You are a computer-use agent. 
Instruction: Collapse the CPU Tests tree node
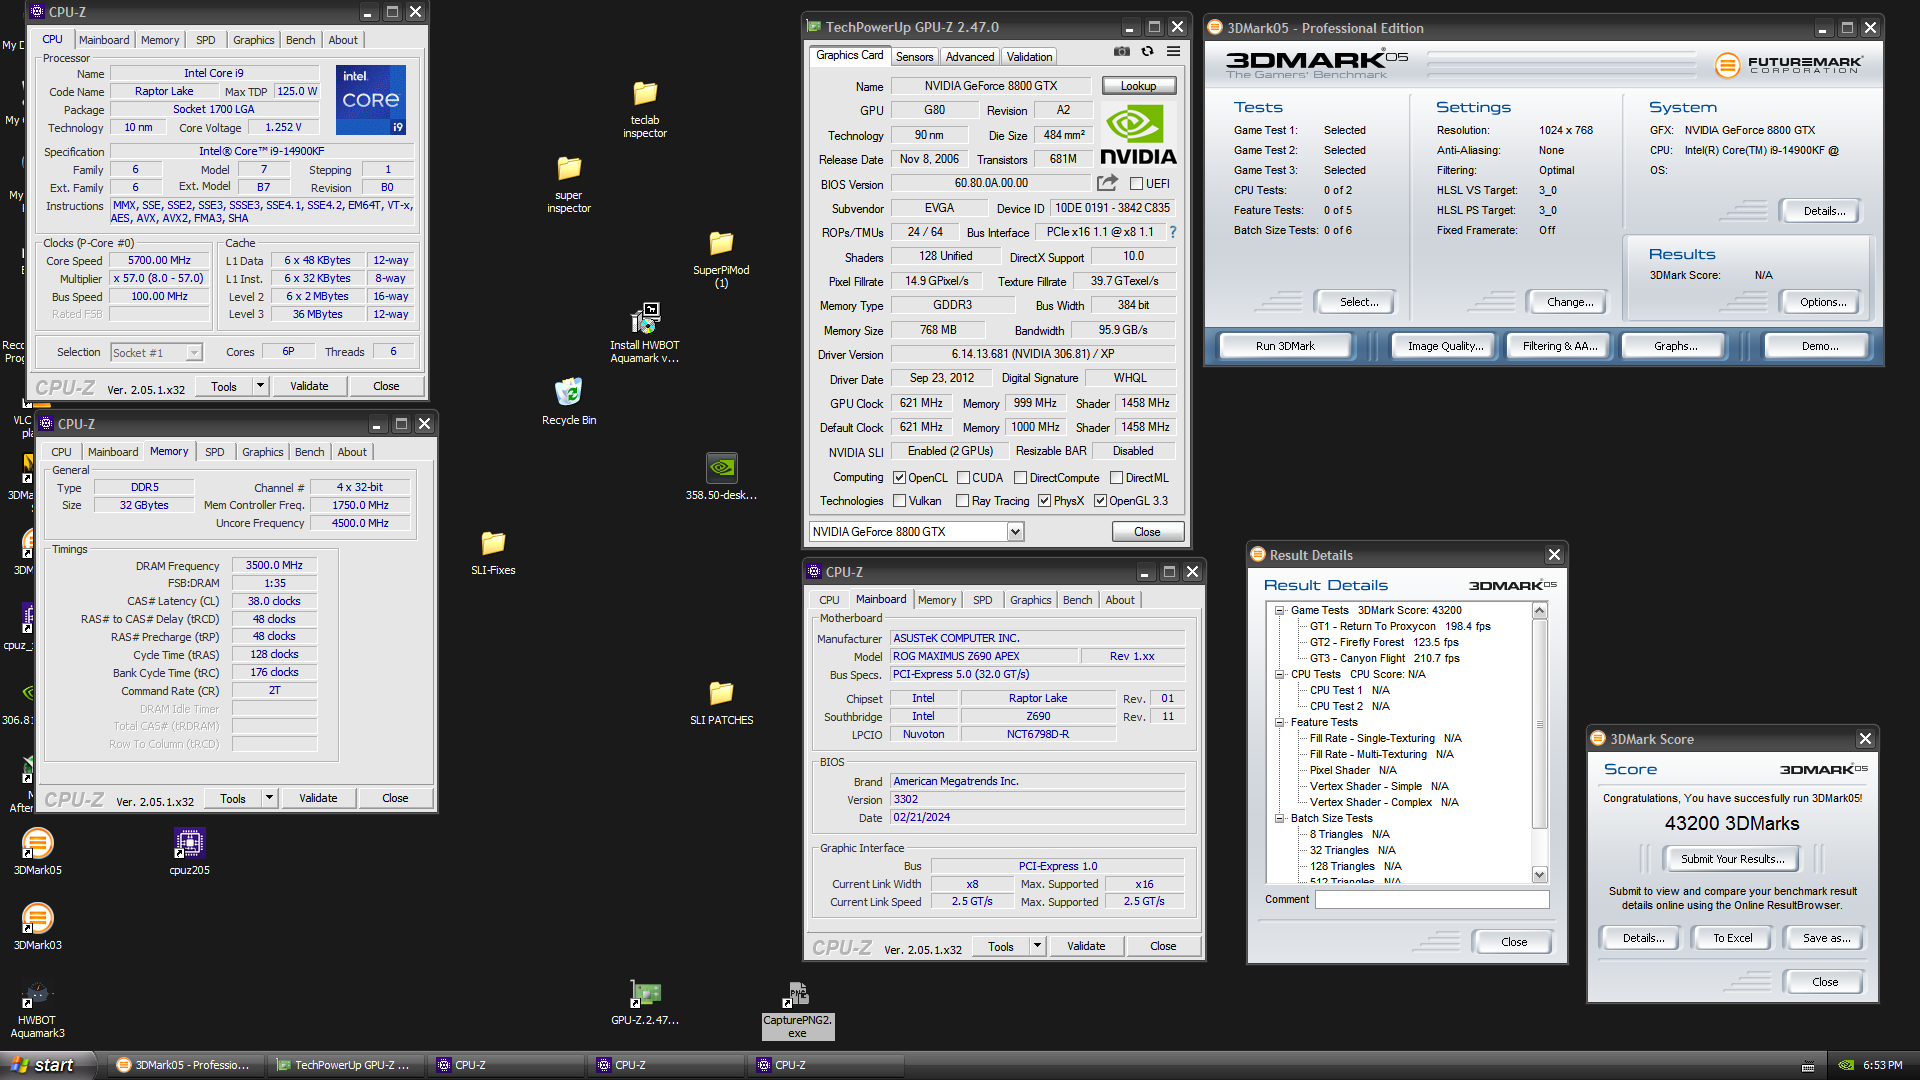point(1279,674)
